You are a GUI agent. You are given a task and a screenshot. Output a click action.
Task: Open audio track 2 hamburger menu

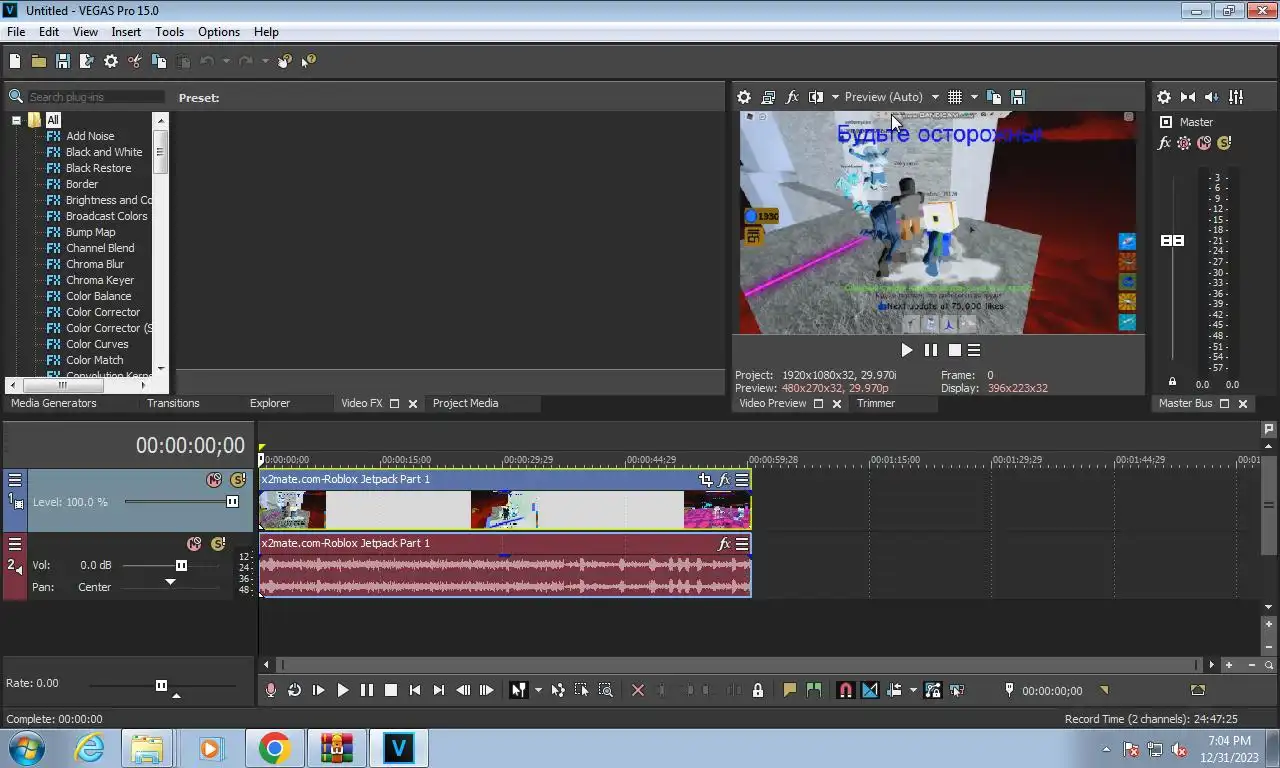(15, 544)
